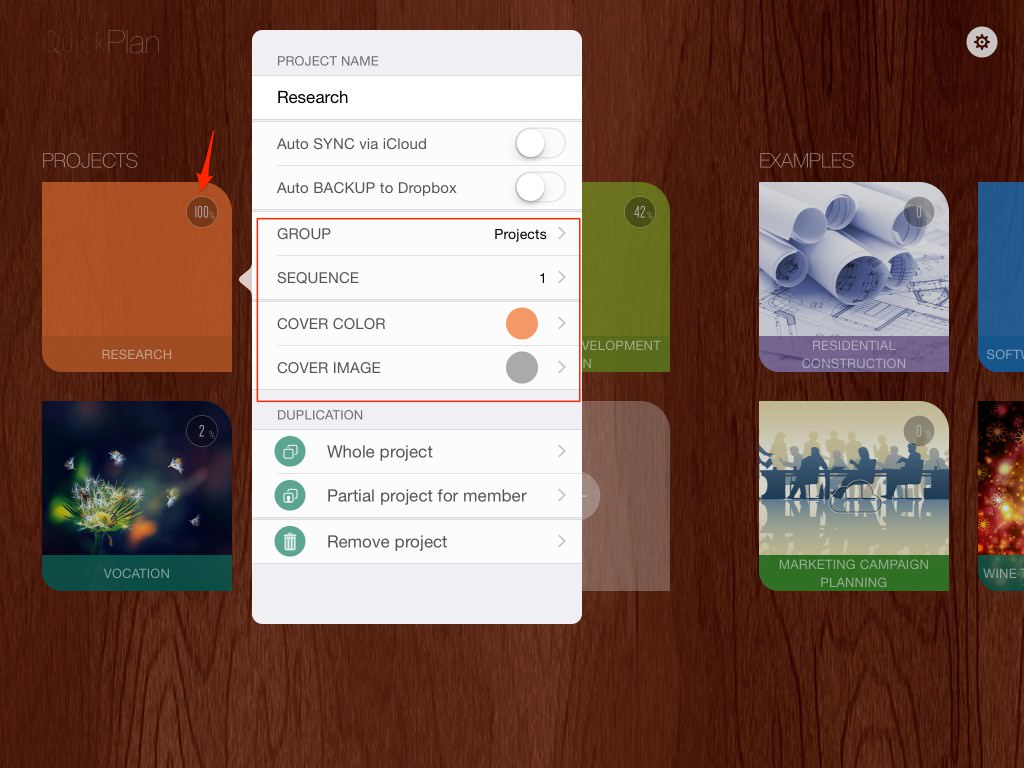Click the Partial project for member icon
Image resolution: width=1024 pixels, height=768 pixels.
point(290,496)
